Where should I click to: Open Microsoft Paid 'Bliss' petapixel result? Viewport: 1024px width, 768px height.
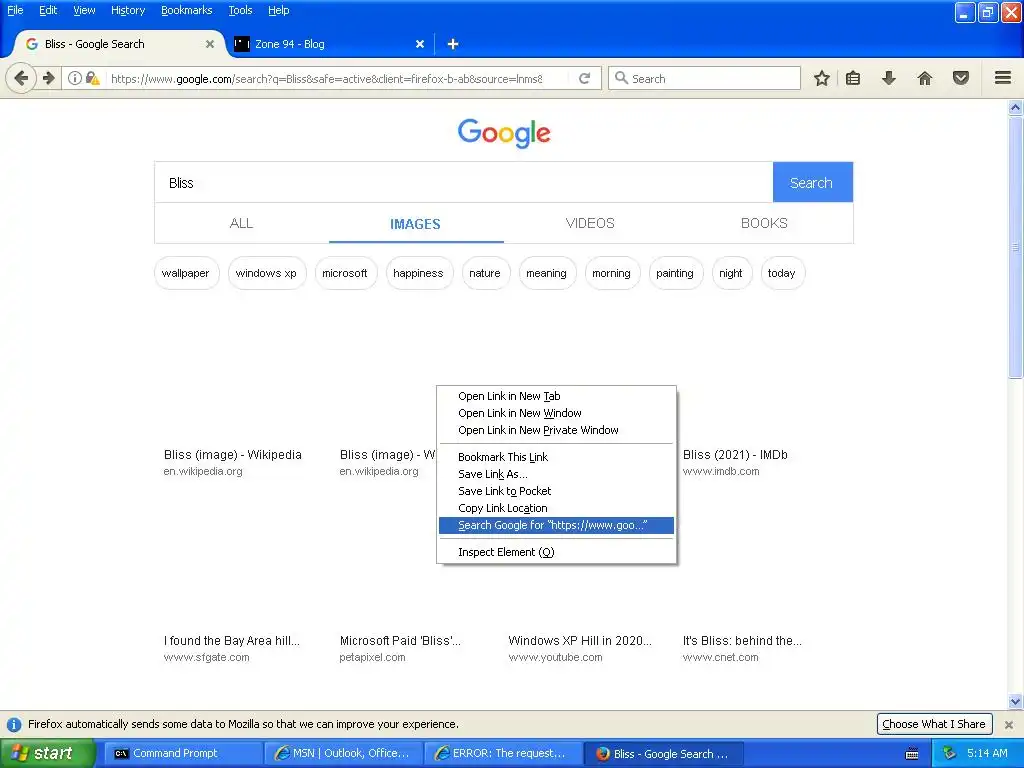click(400, 641)
